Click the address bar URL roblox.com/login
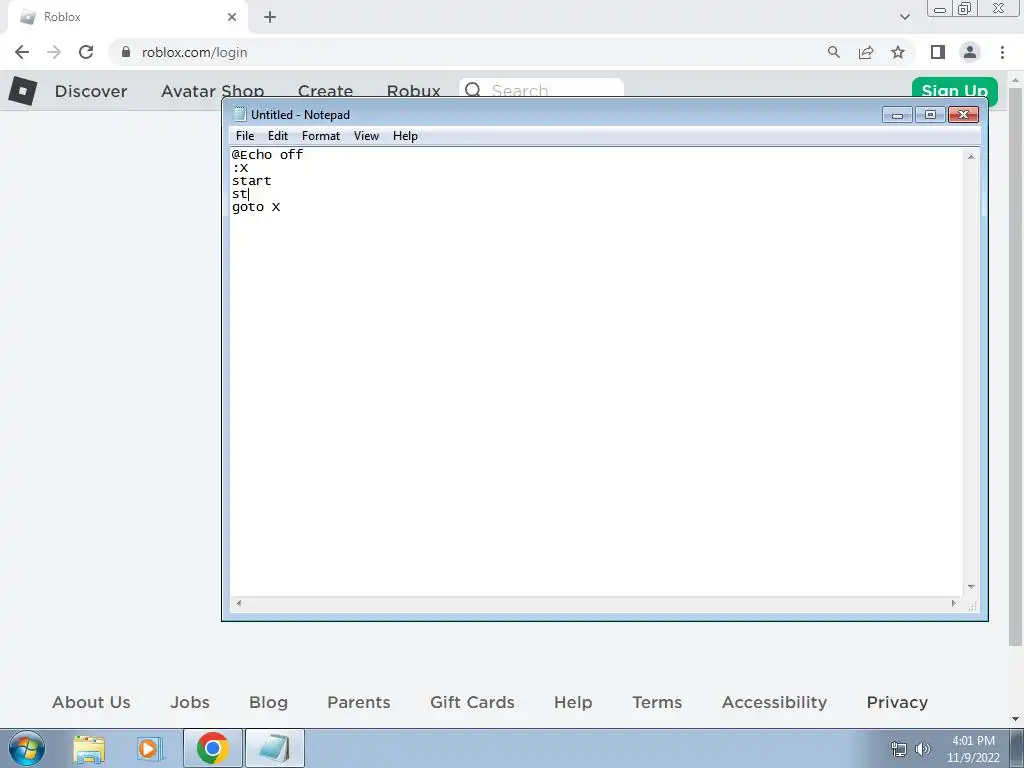The height and width of the screenshot is (768, 1024). tap(195, 52)
